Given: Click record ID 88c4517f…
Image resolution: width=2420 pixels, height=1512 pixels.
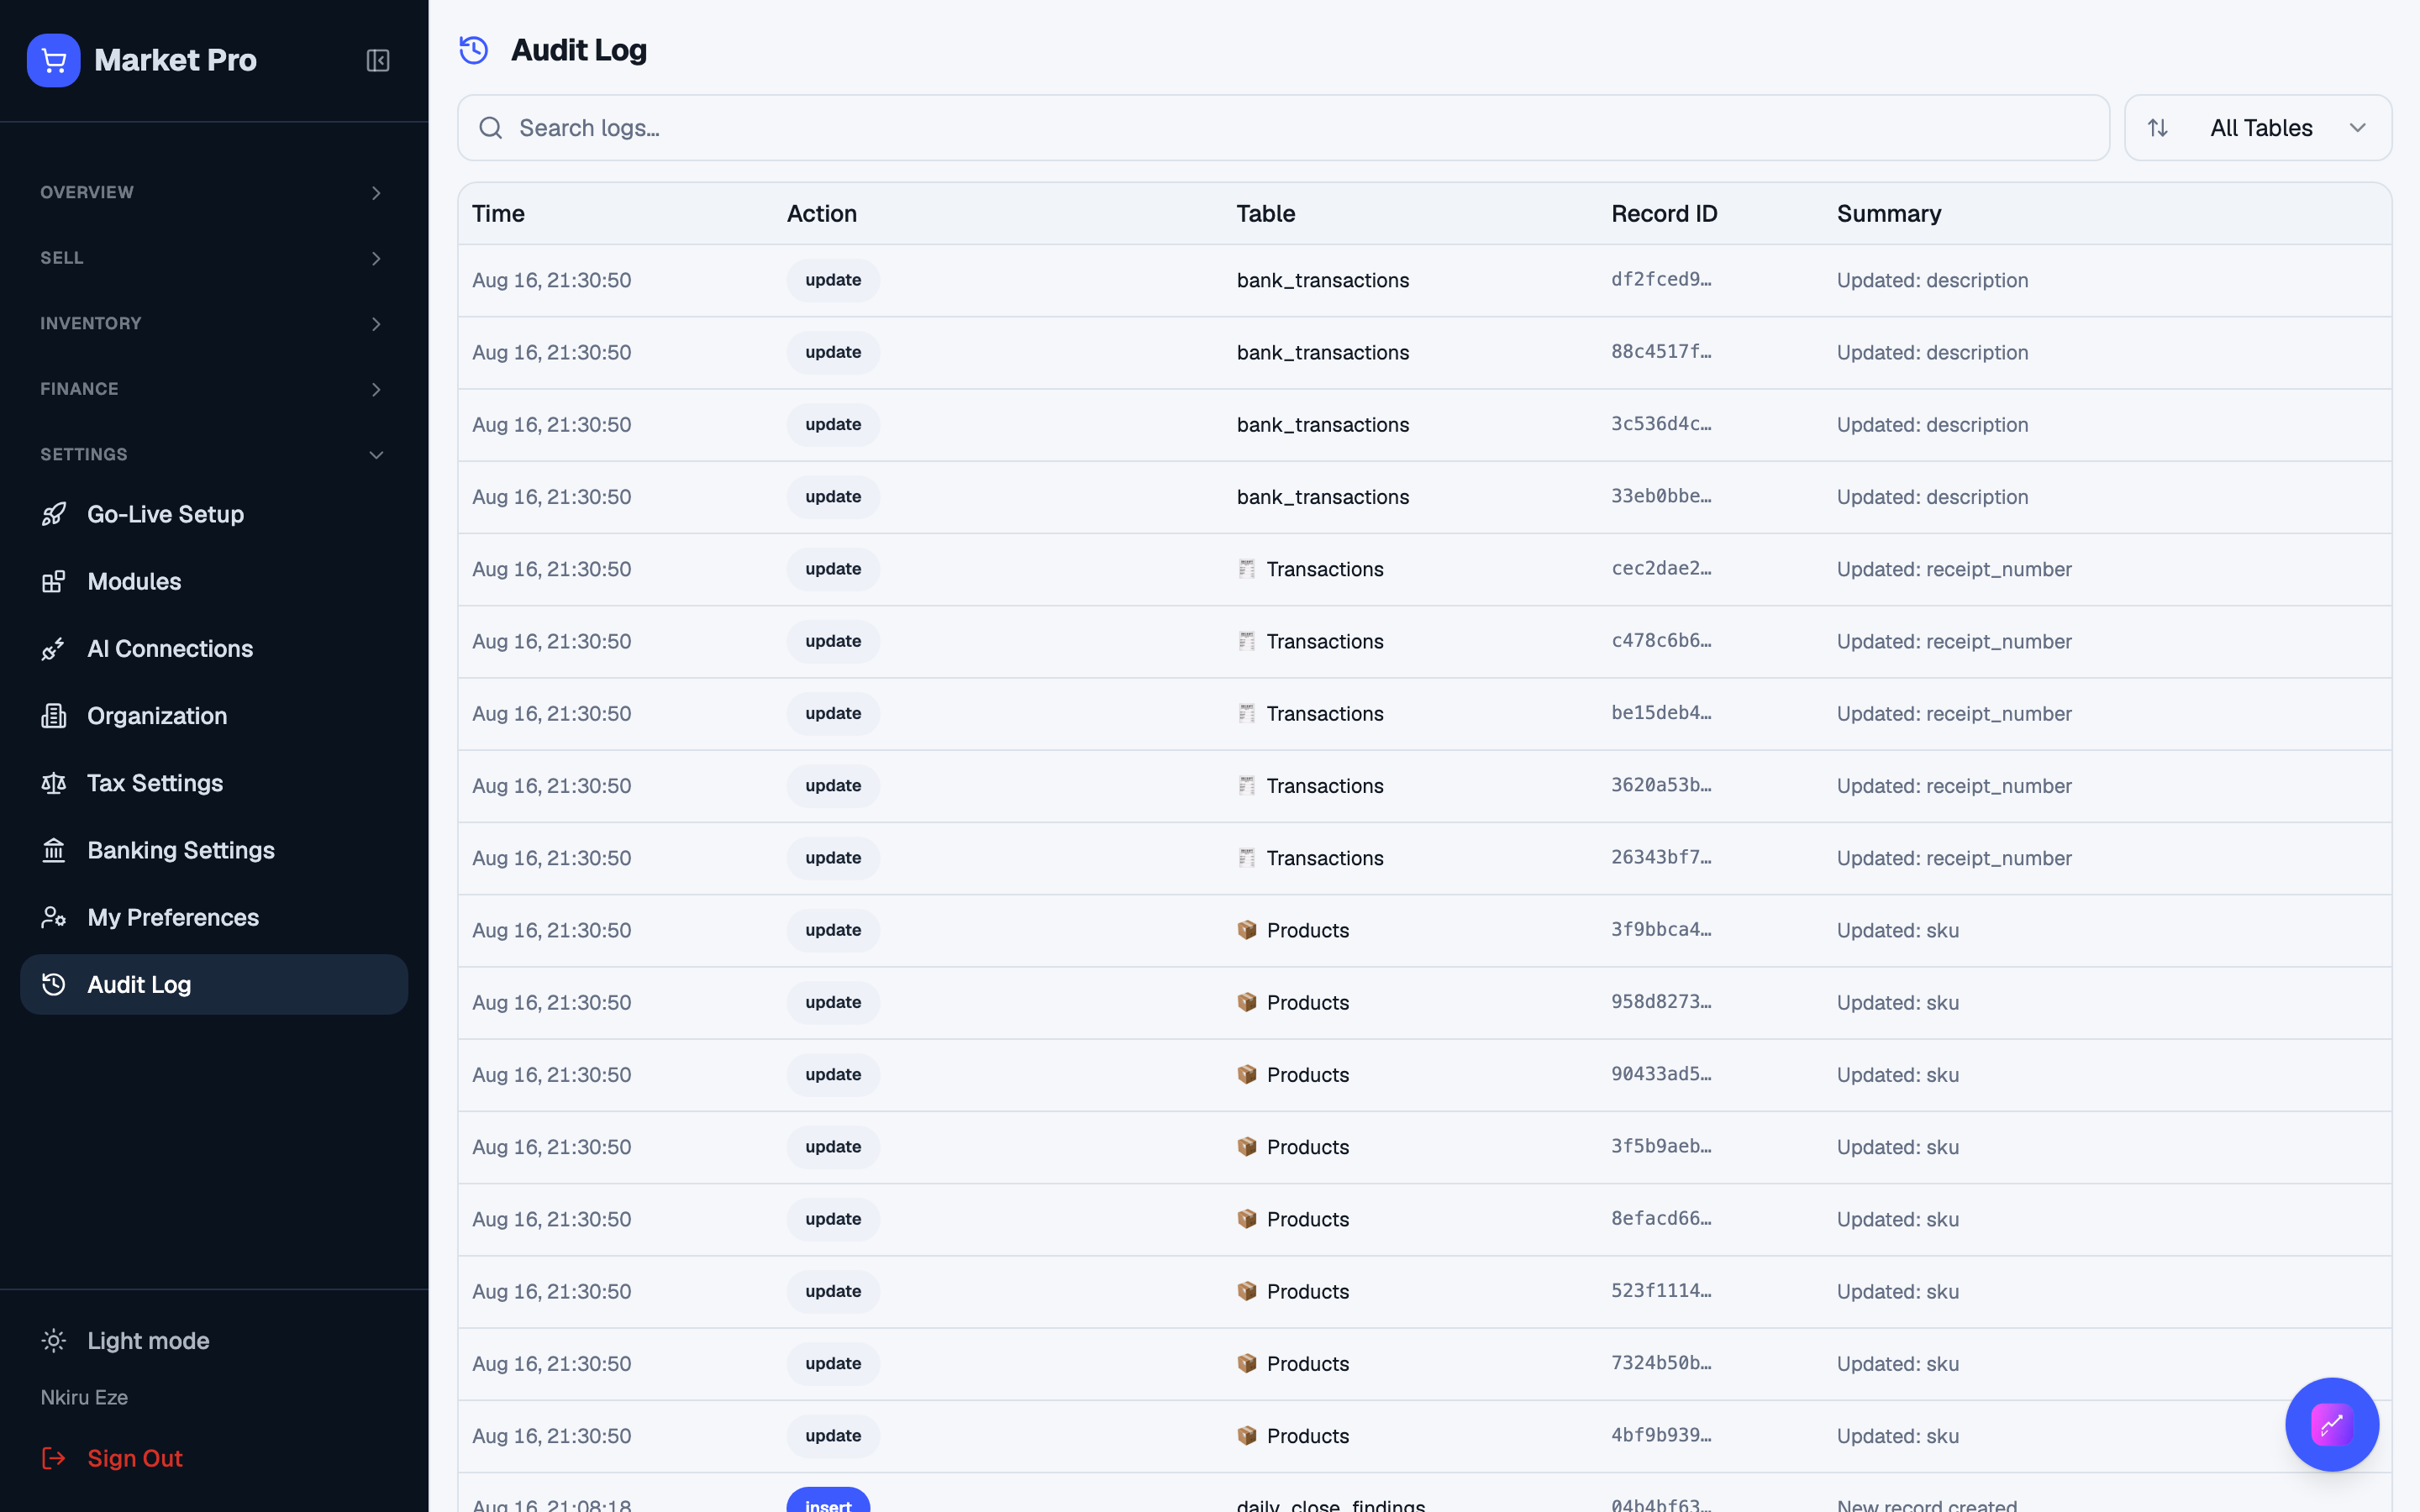Looking at the screenshot, I should [1661, 352].
